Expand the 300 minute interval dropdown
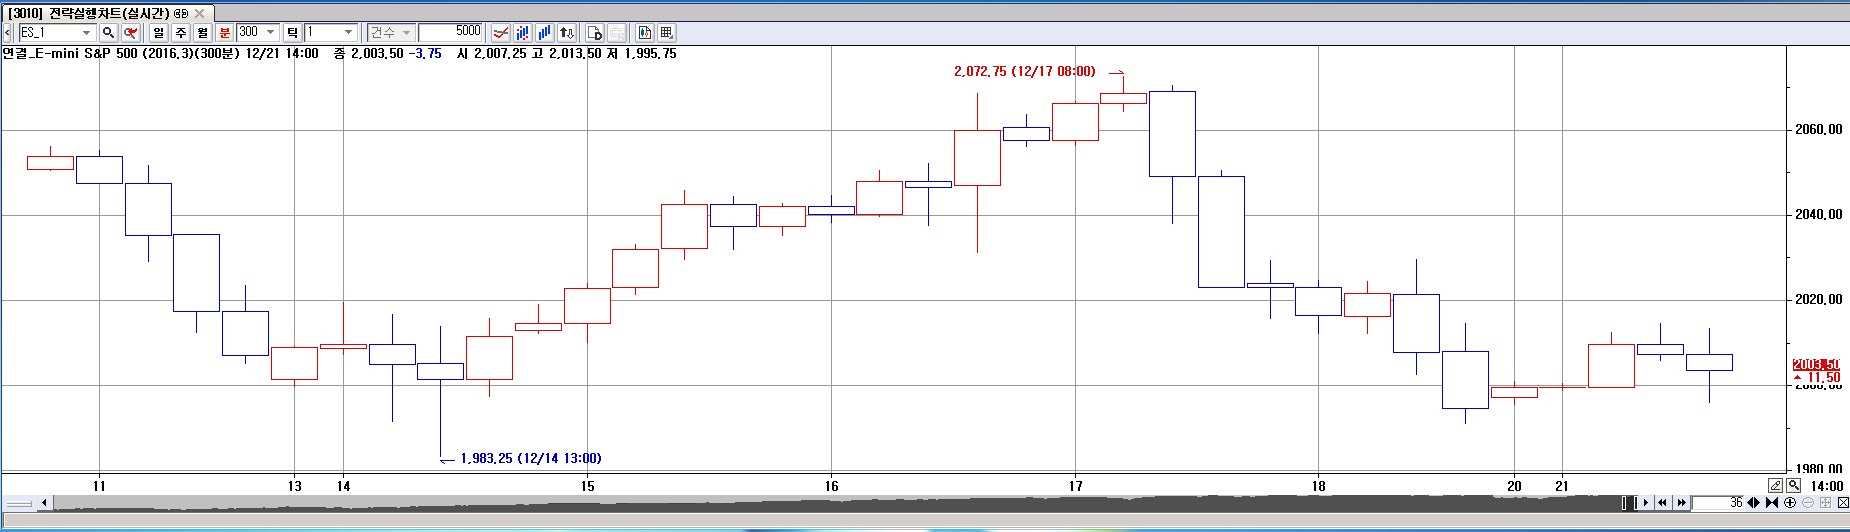1850x532 pixels. [270, 32]
